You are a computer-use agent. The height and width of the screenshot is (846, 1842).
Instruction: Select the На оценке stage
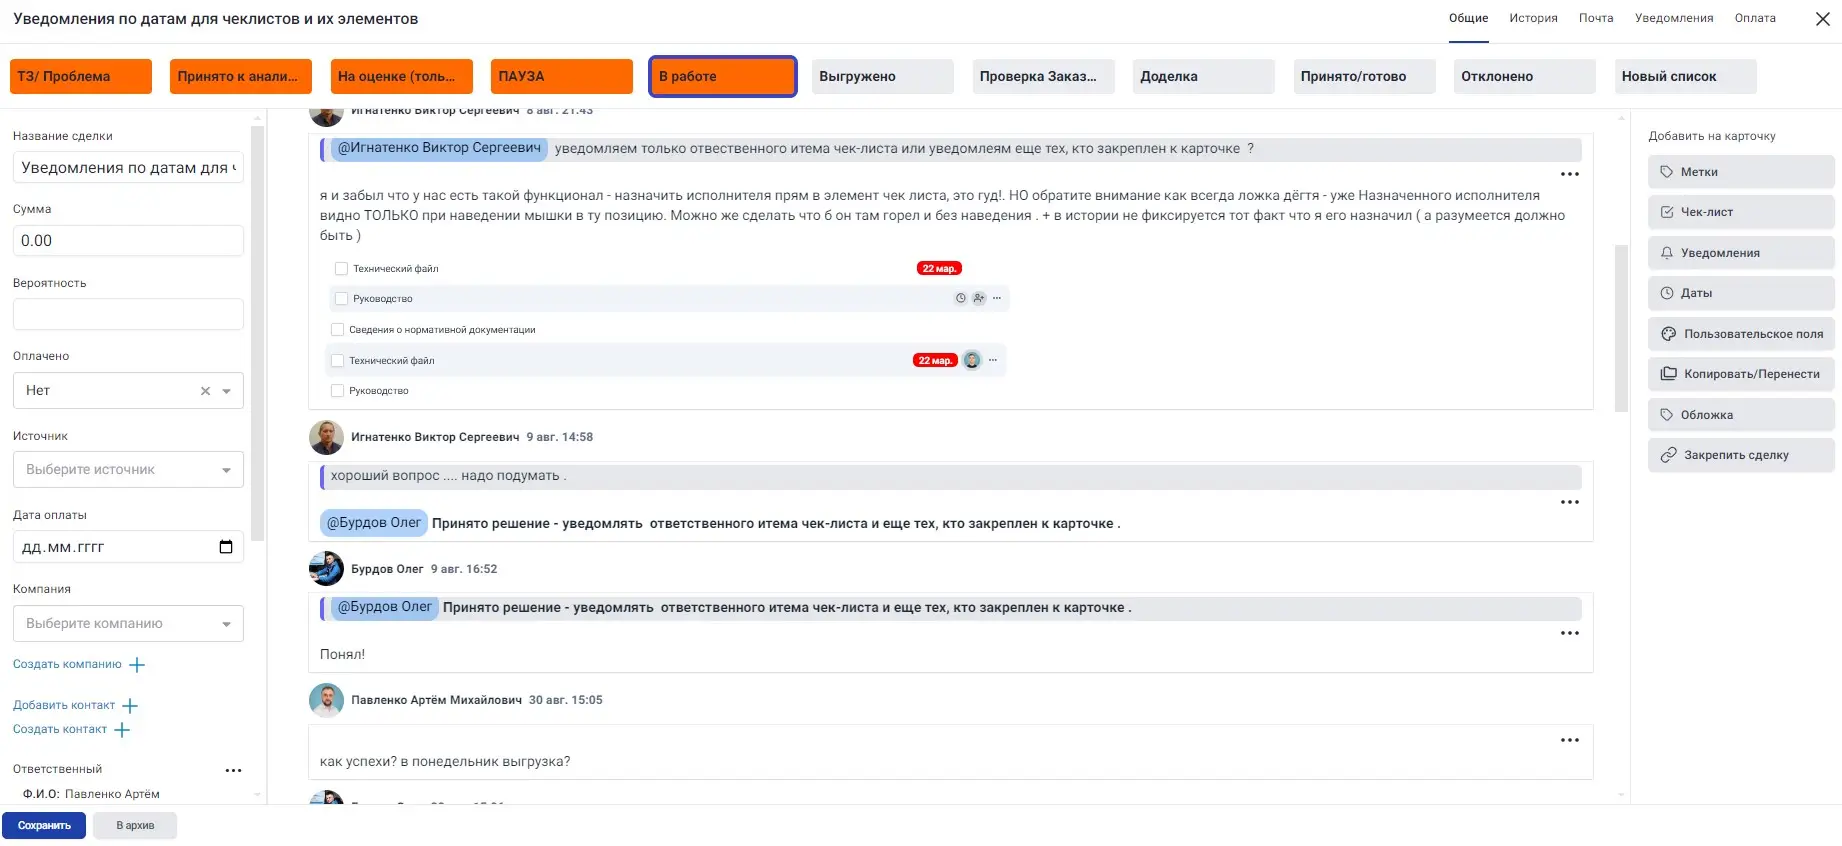[402, 76]
